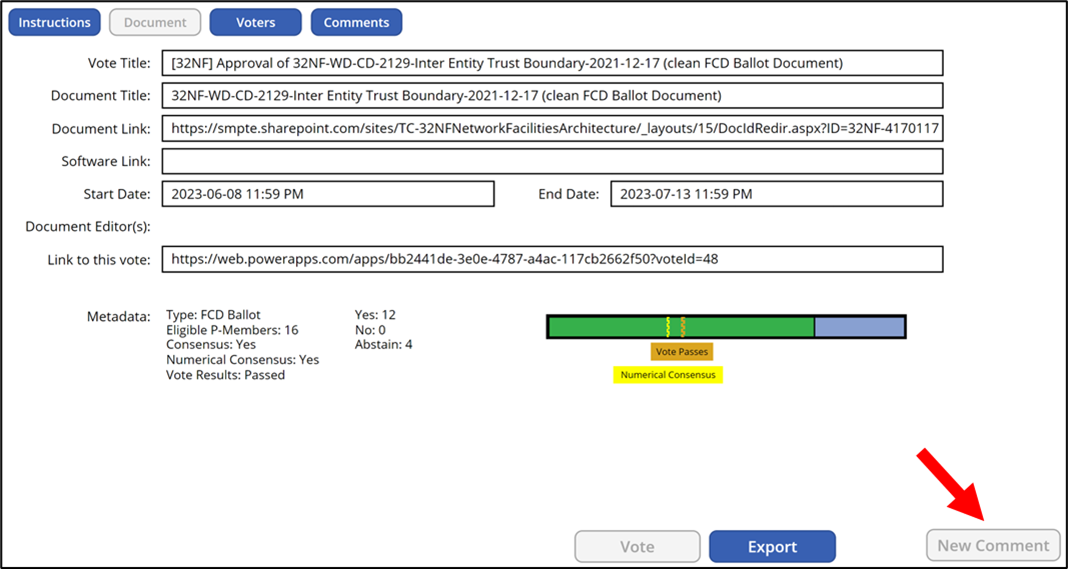This screenshot has width=1068, height=569.
Task: Add a New Comment
Action: coord(992,545)
